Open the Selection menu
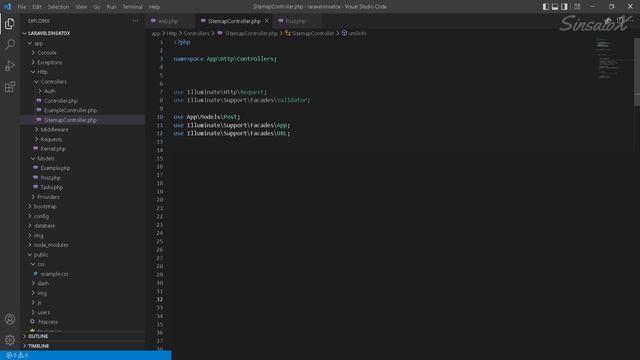 [58, 7]
